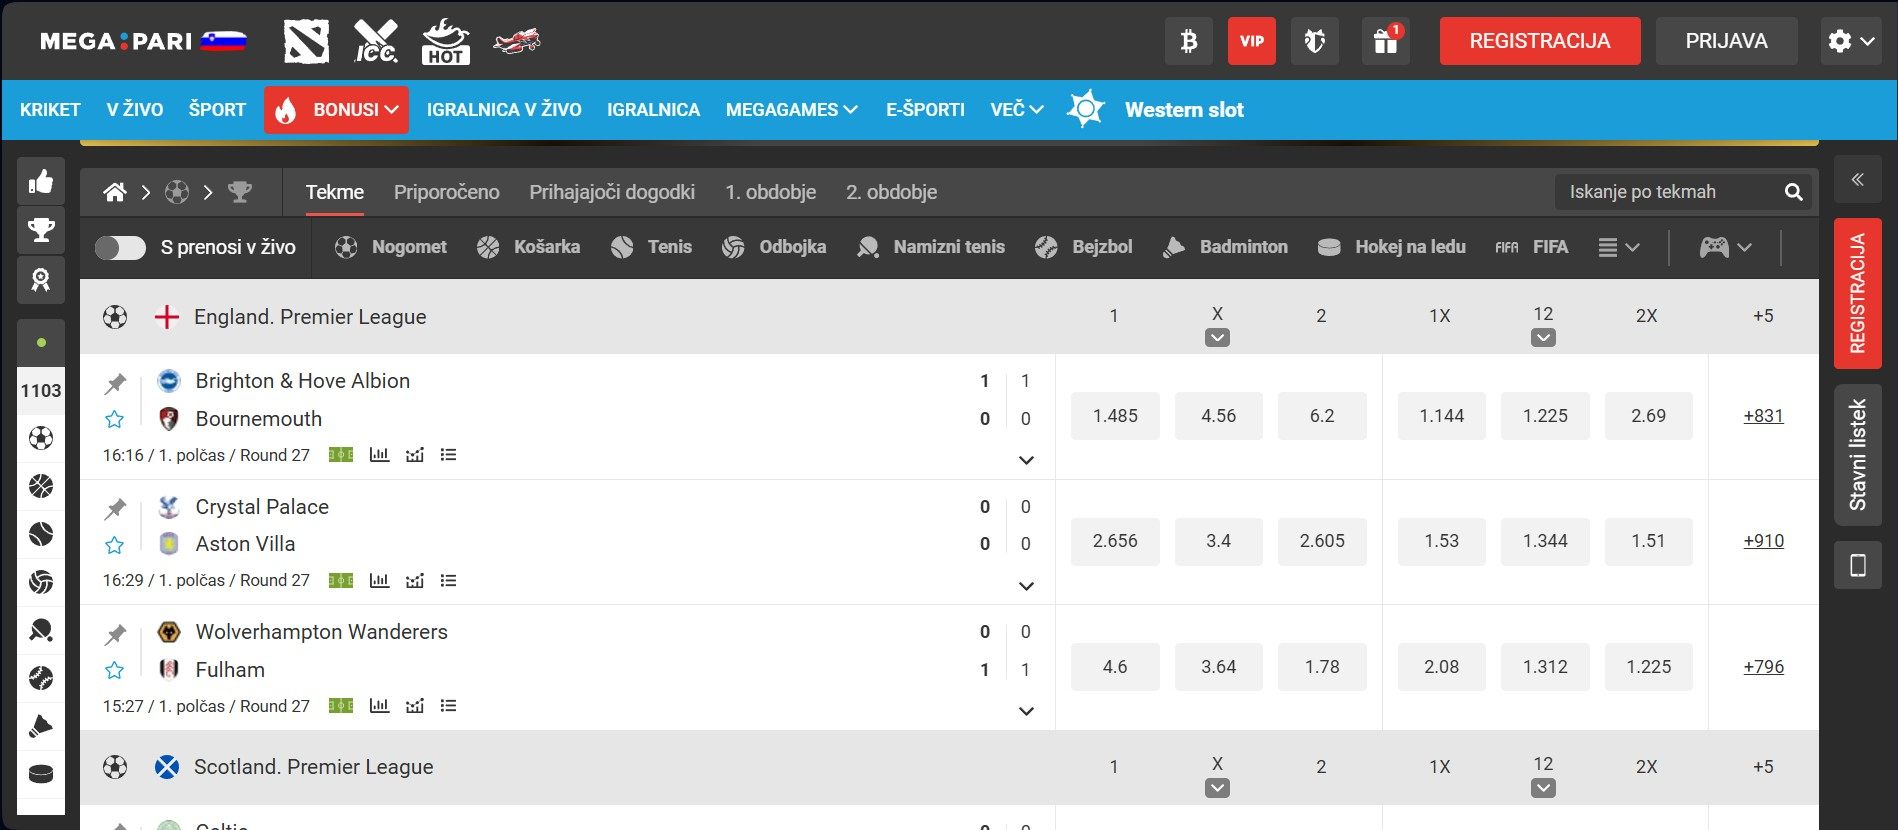Open the Dota 2 icon in header
The image size is (1898, 830).
click(306, 41)
